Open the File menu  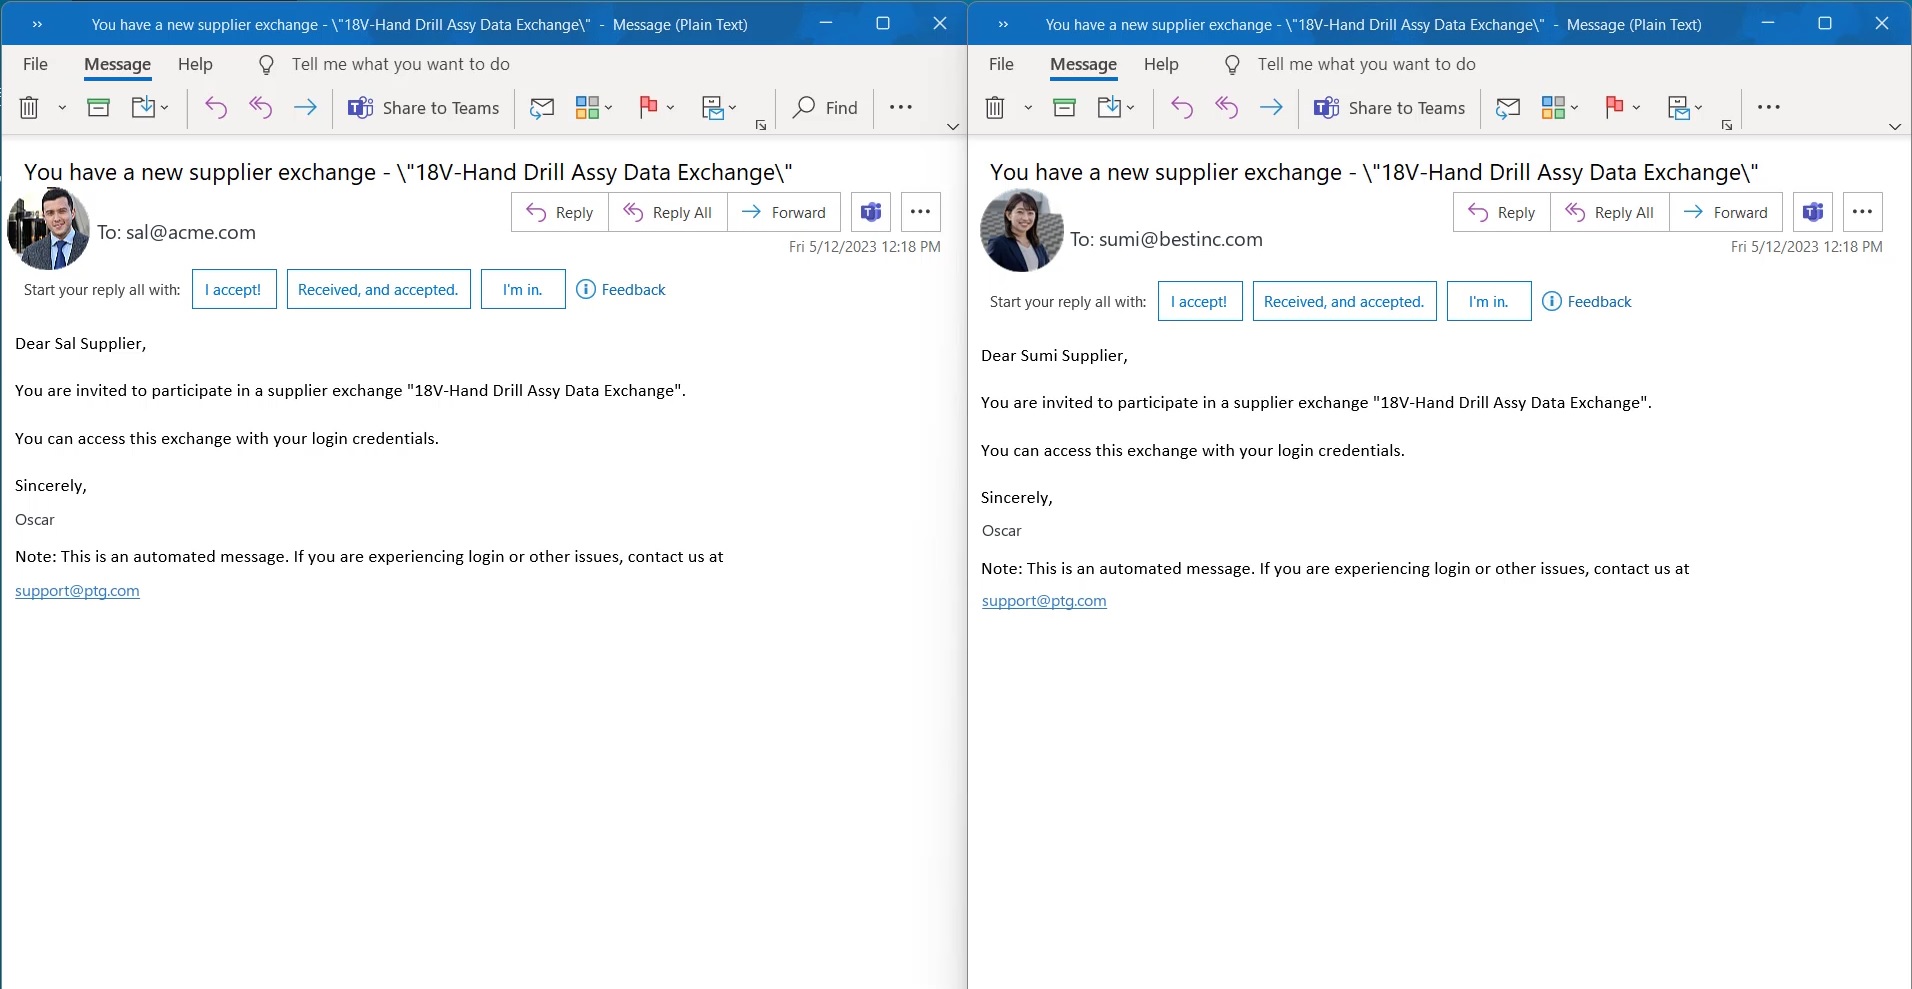point(35,64)
